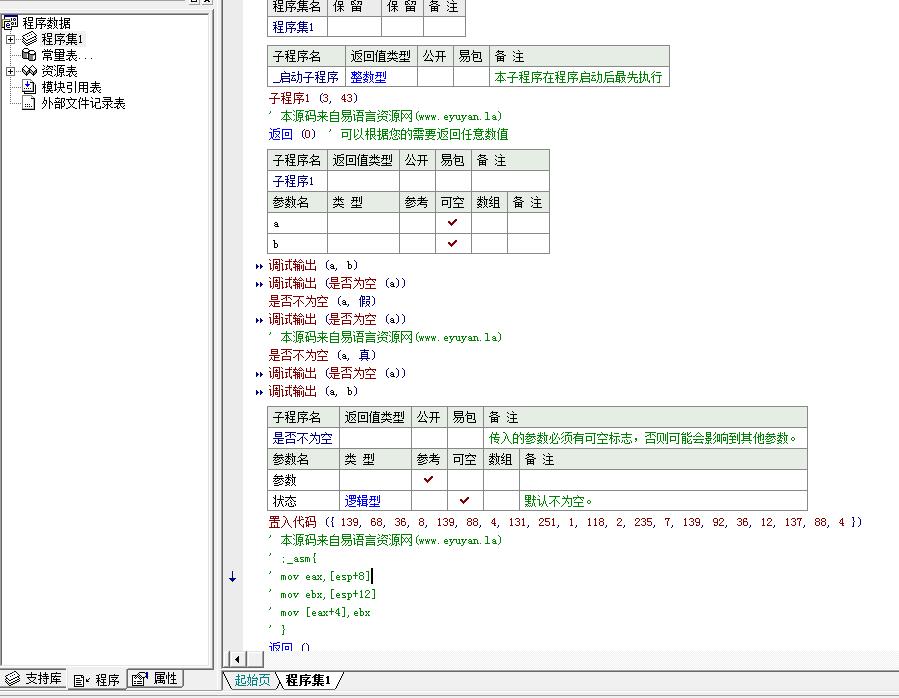This screenshot has width=899, height=698.
Task: Open 常量表 in the project tree
Action: pos(67,55)
